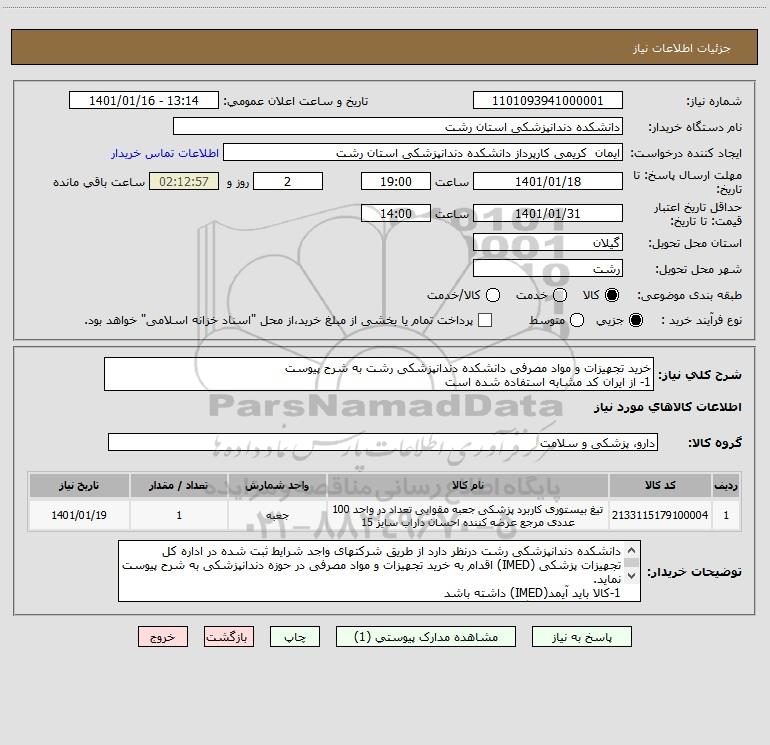This screenshot has height=745, width=770.
Task: Click the validity time field 14:00
Action: coord(396,213)
